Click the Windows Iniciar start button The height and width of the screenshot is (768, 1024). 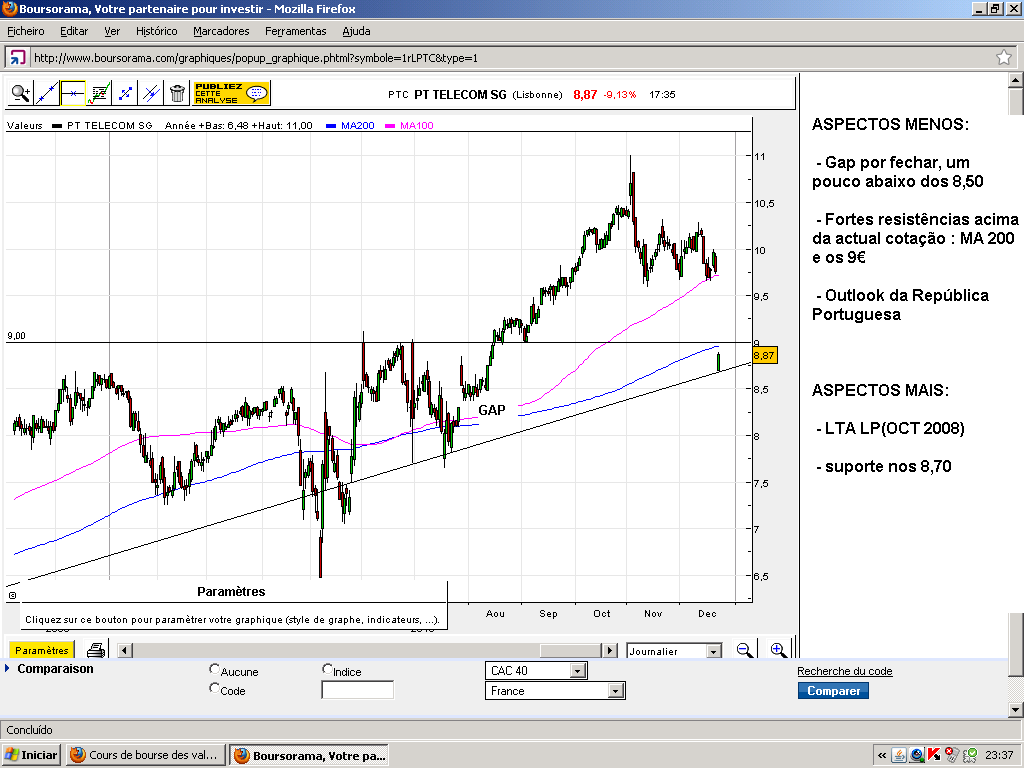pyautogui.click(x=31, y=756)
